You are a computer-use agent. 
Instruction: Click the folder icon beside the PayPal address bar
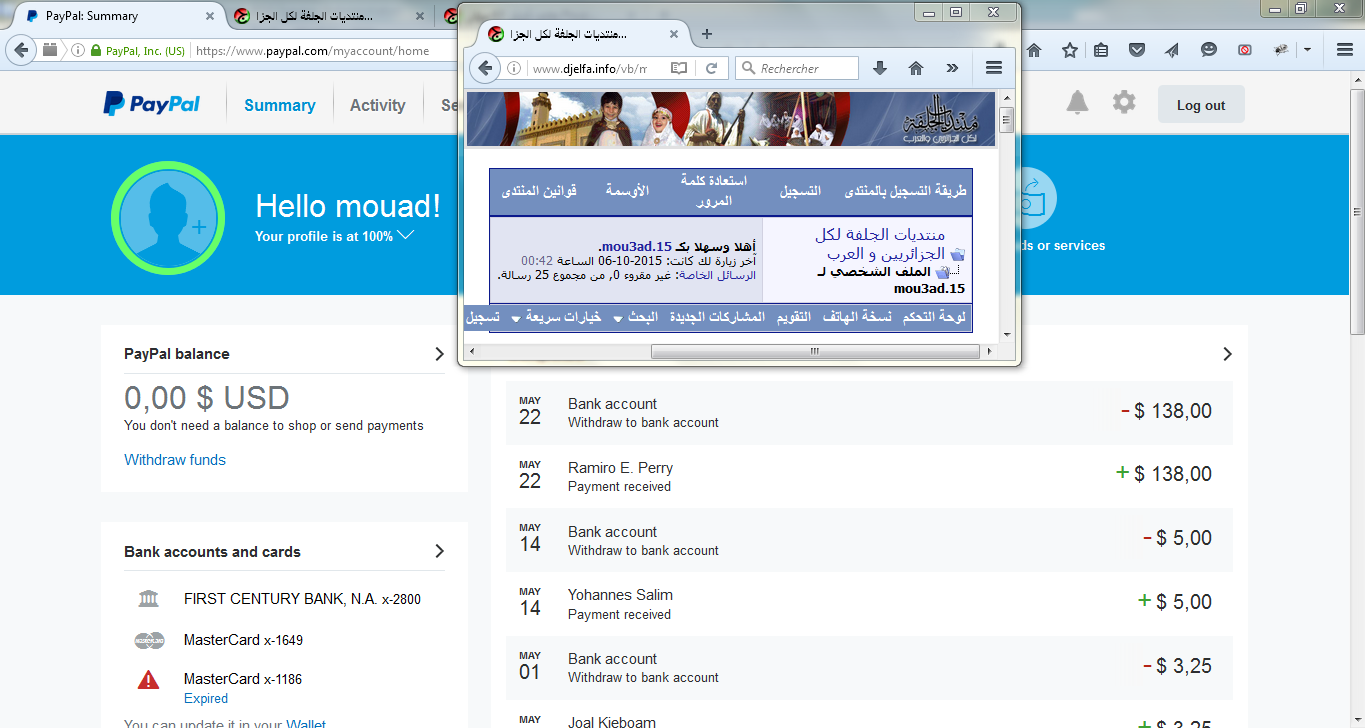50,50
